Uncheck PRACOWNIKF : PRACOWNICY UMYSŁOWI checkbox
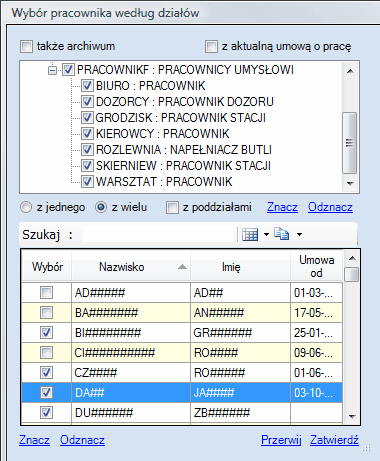This screenshot has width=380, height=461. (68, 70)
